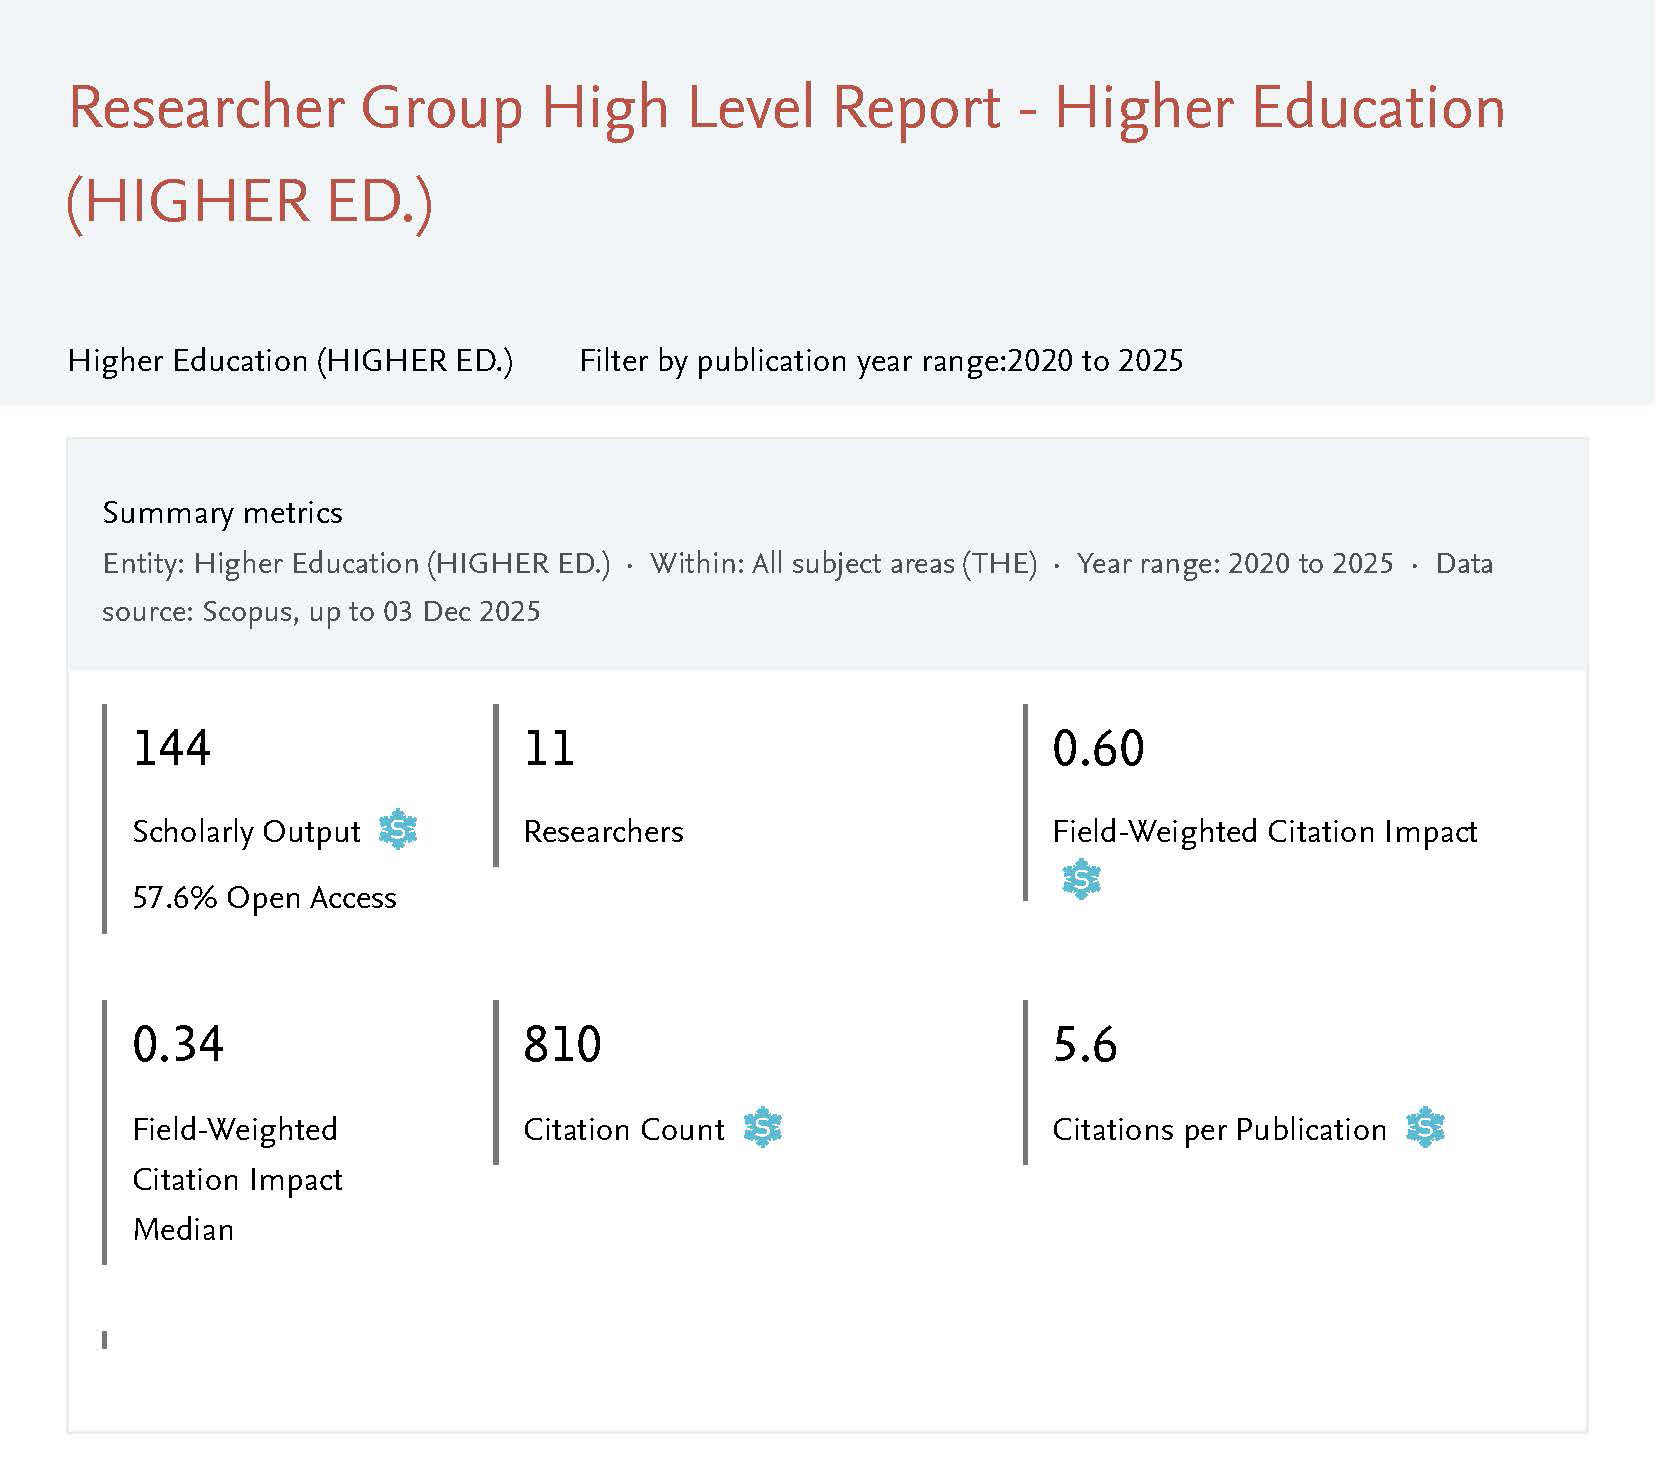Open the Scholarly Output metric label
The width and height of the screenshot is (1656, 1477).
click(x=246, y=832)
